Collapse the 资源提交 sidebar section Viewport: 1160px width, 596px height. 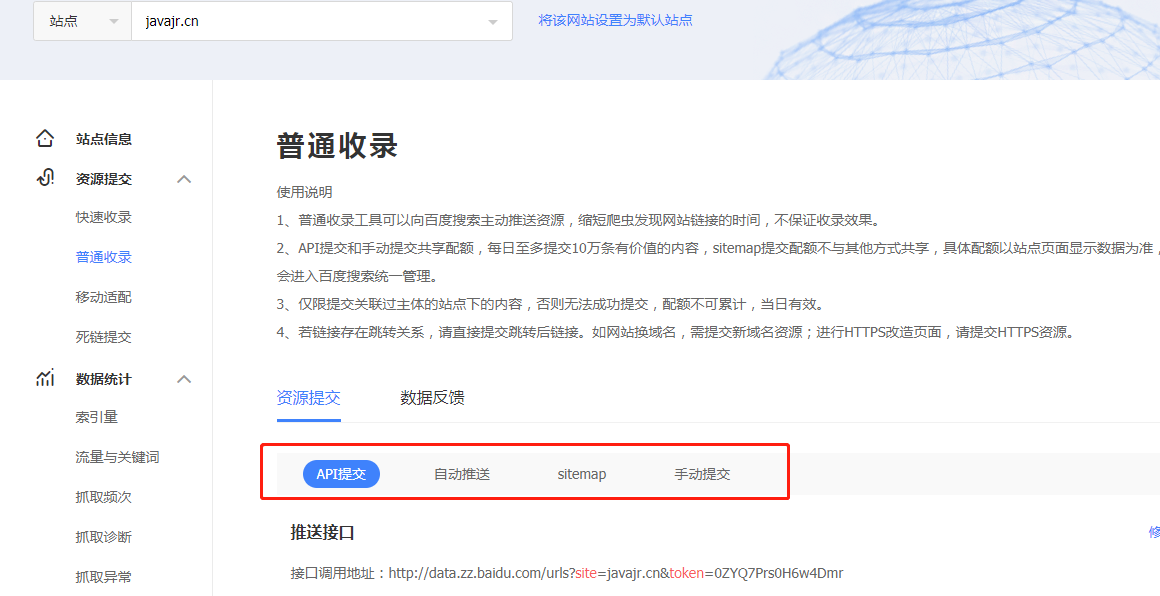(184, 178)
